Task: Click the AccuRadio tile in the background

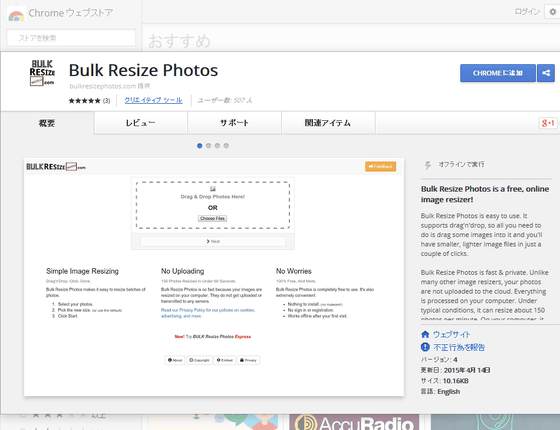Action: (354, 422)
